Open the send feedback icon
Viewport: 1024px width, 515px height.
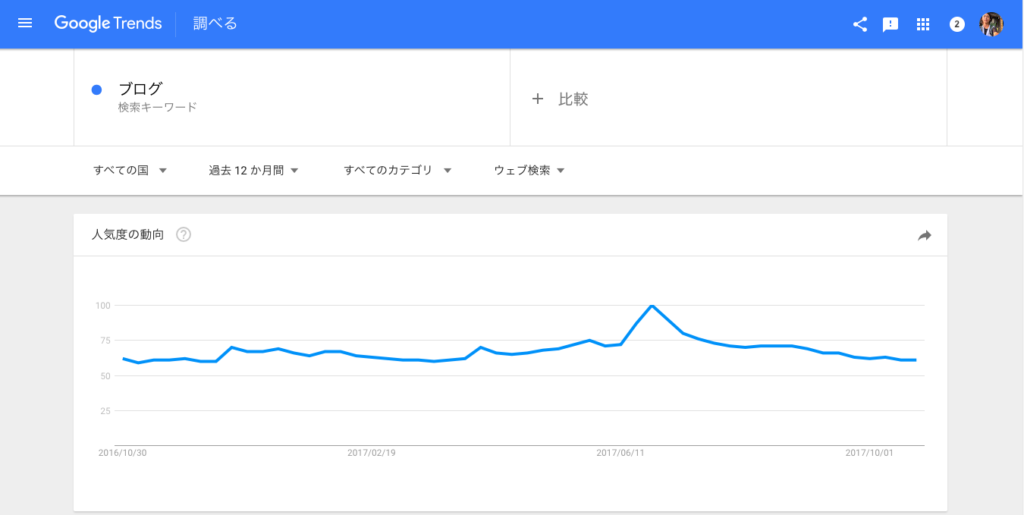[890, 24]
